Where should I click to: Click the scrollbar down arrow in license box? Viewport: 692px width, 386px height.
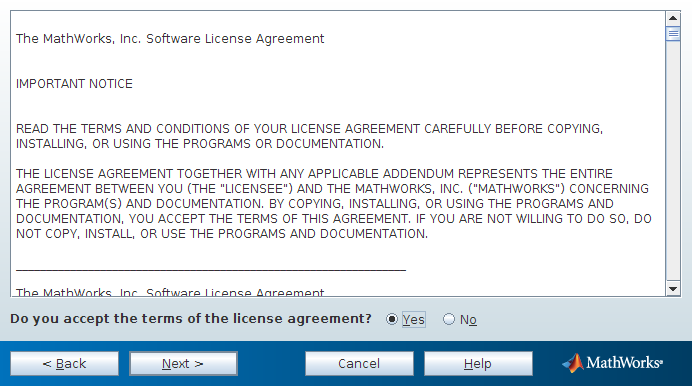point(673,289)
